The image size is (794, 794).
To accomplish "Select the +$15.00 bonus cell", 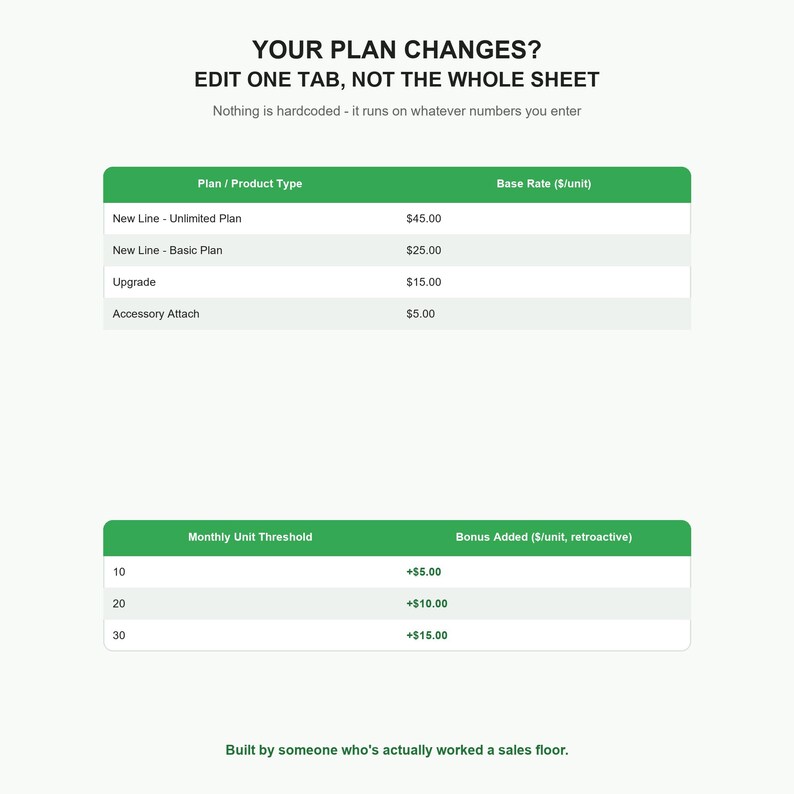I will 544,636.
